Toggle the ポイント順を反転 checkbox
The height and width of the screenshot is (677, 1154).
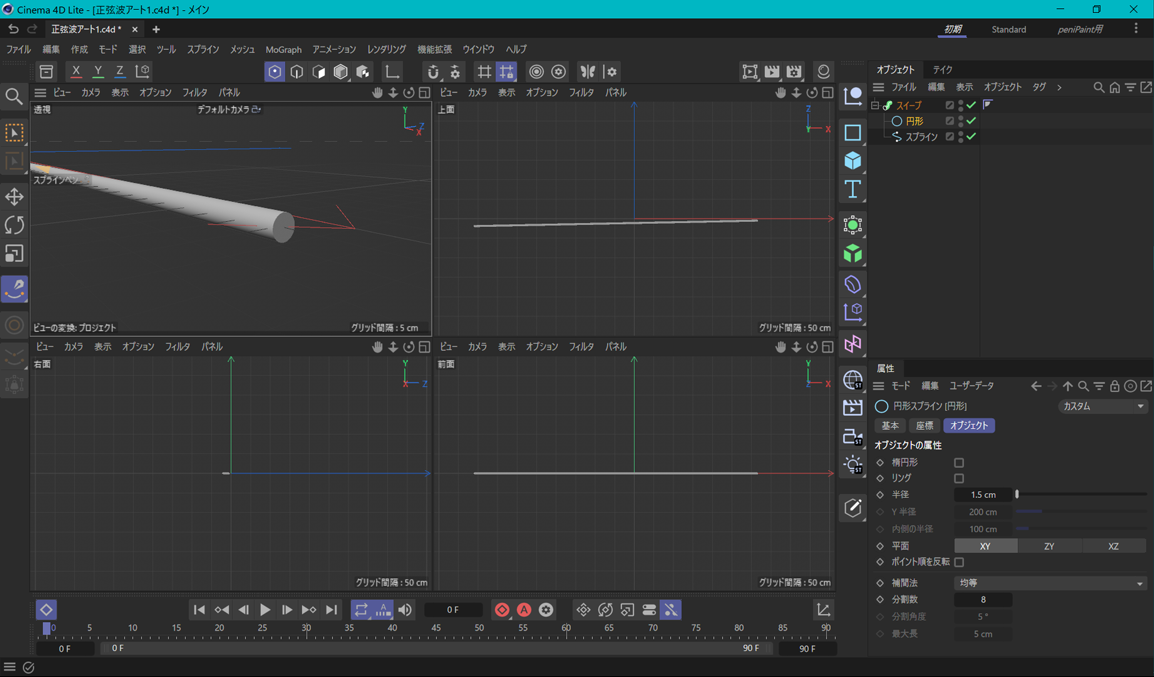959,562
